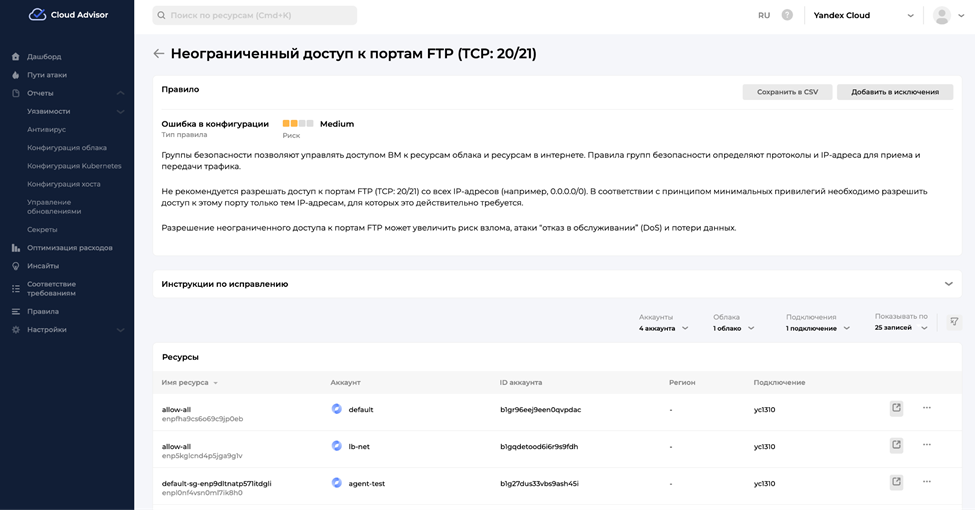The height and width of the screenshot is (510, 975).
Task: Open the accounts filter dropdown
Action: pos(663,328)
